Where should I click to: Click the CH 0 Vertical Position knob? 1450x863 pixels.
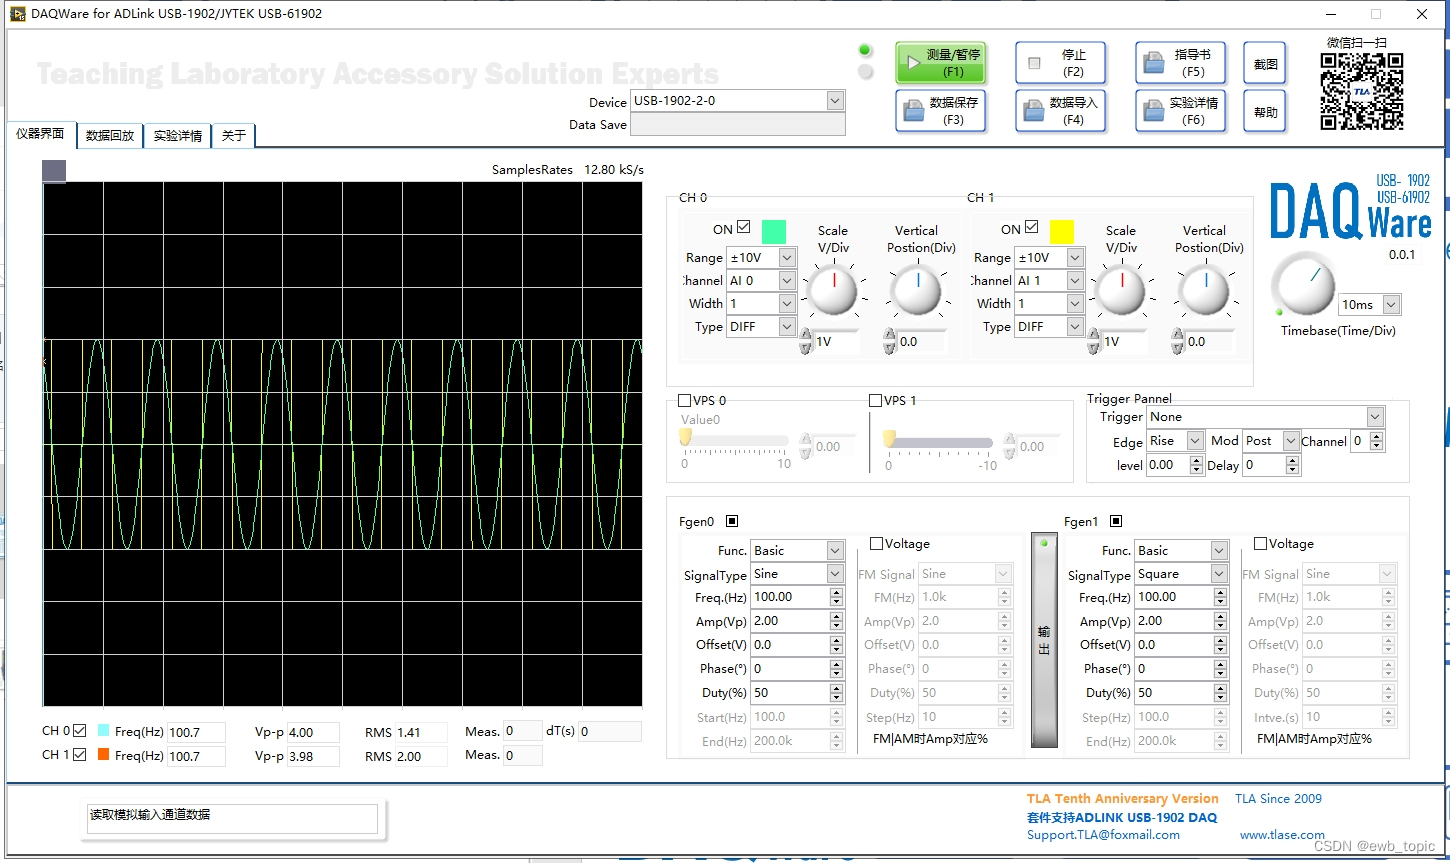pos(916,291)
